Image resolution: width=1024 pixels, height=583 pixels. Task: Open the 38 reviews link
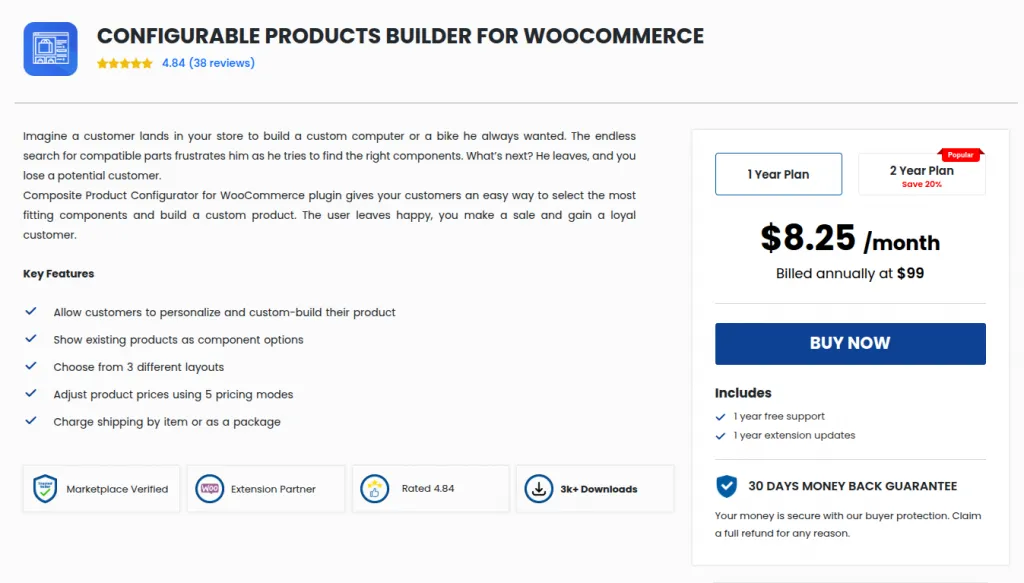point(221,63)
